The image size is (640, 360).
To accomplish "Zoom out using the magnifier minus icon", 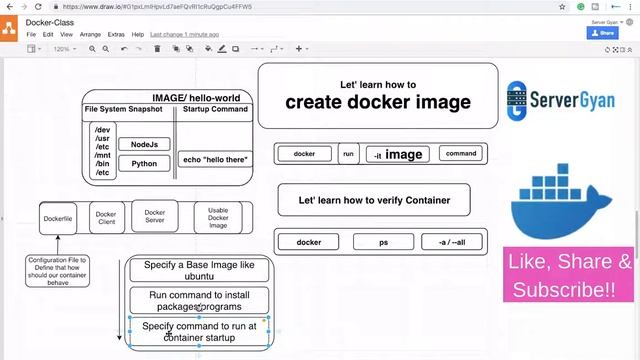I will [x=106, y=49].
